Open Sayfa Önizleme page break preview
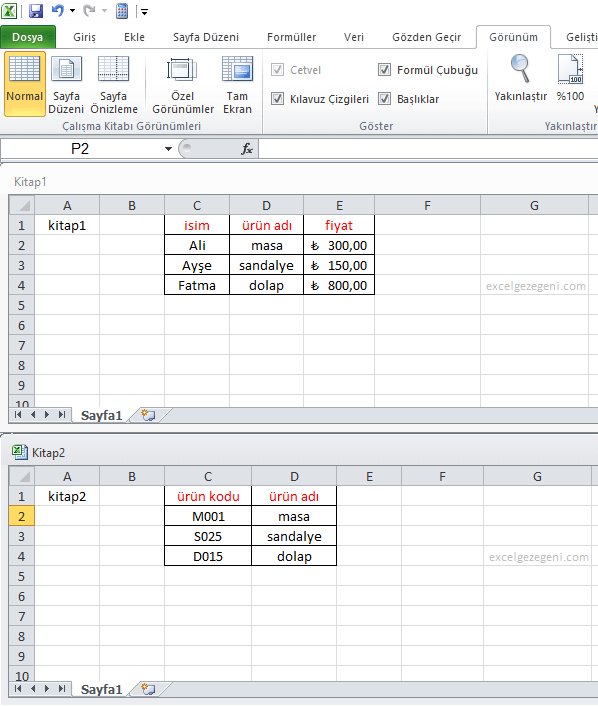This screenshot has height=706, width=598. [x=113, y=84]
